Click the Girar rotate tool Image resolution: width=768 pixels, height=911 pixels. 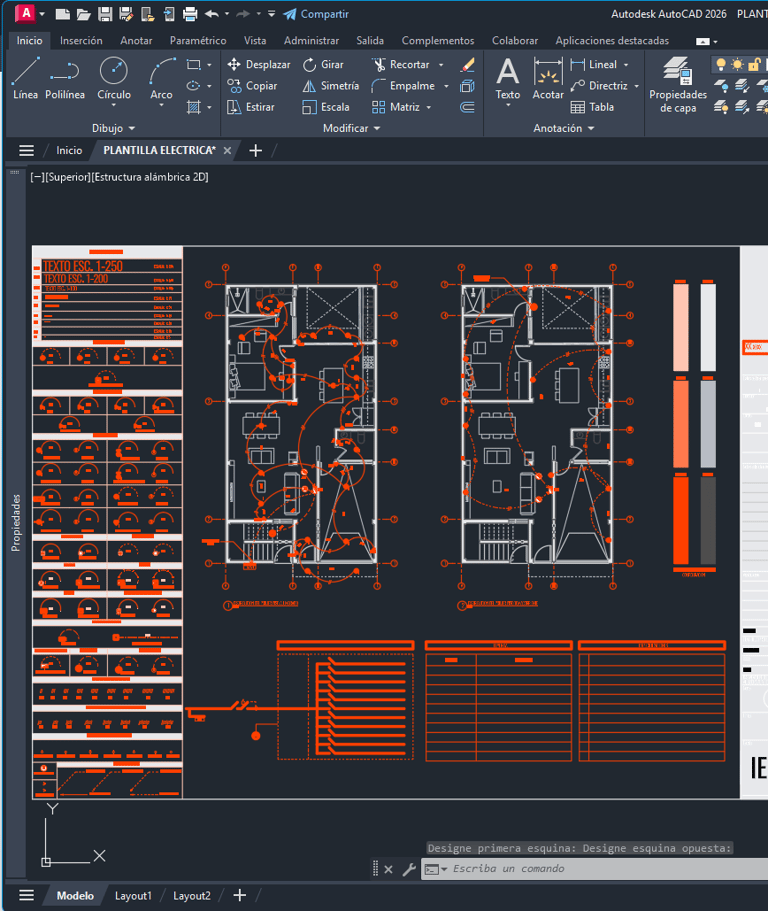tap(323, 64)
